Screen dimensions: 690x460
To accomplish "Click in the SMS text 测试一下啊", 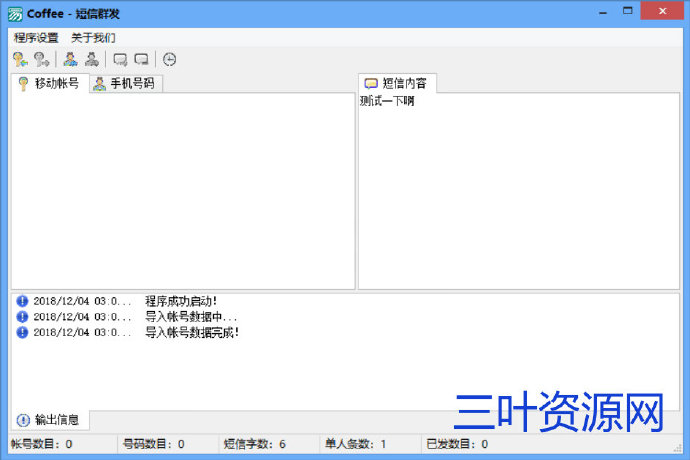I will click(x=387, y=101).
